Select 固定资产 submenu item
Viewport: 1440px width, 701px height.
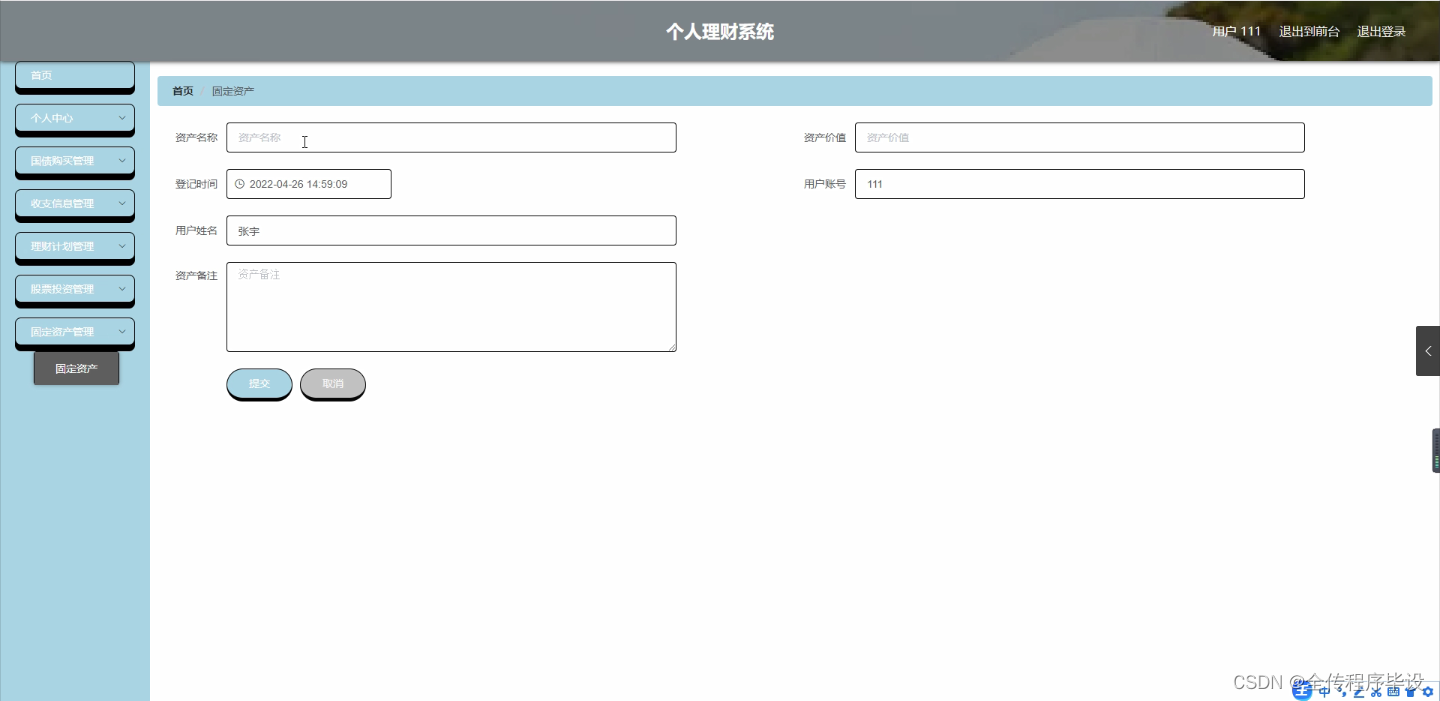tap(76, 368)
